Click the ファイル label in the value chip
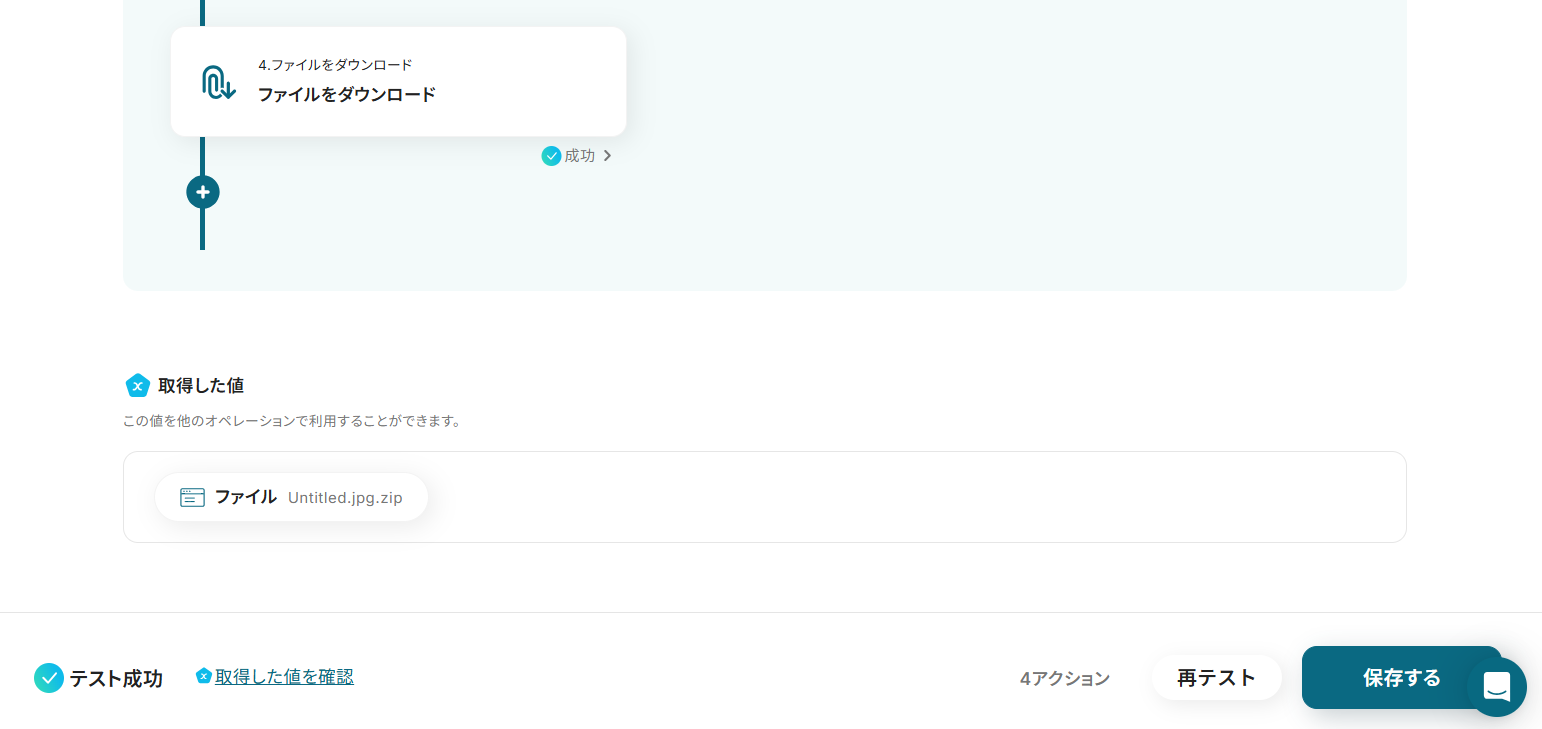Image resolution: width=1542 pixels, height=729 pixels. coord(245,497)
